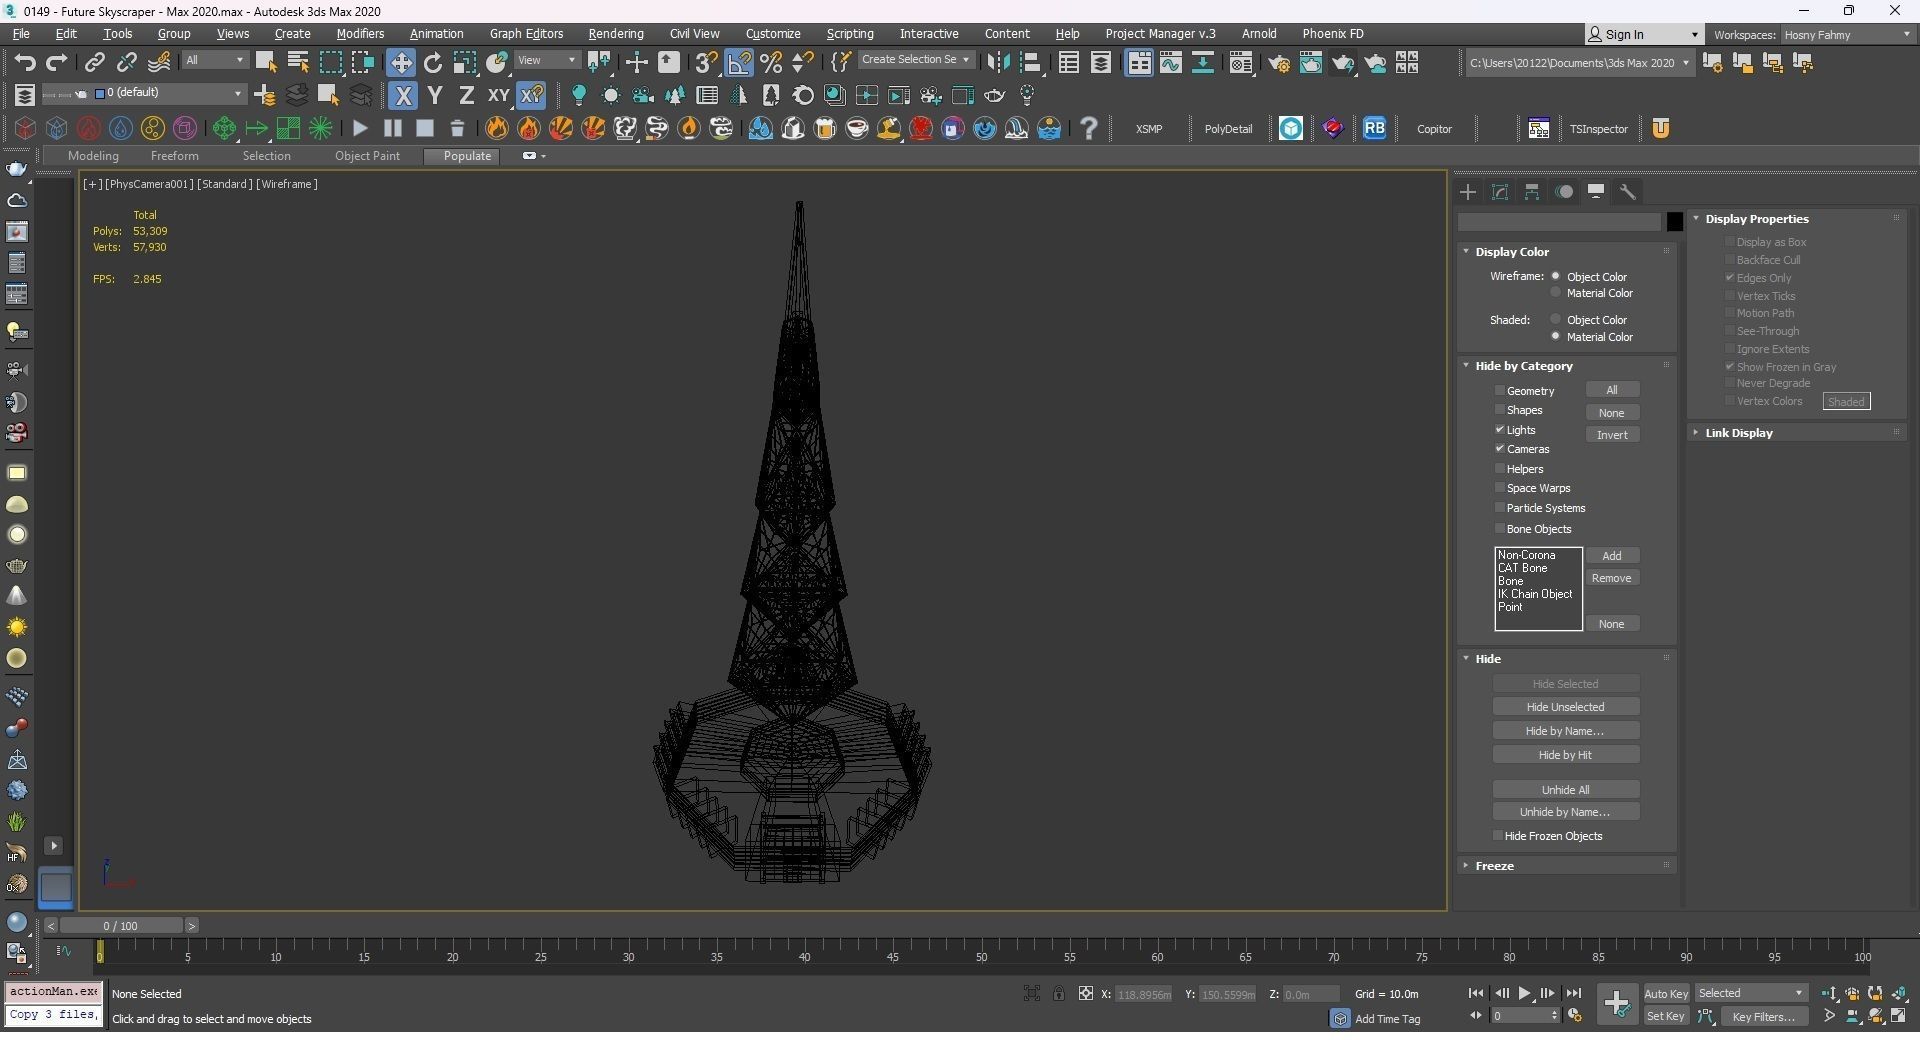1920x1040 pixels.
Task: Open Render Setup teapot icon
Action: tap(1278, 63)
